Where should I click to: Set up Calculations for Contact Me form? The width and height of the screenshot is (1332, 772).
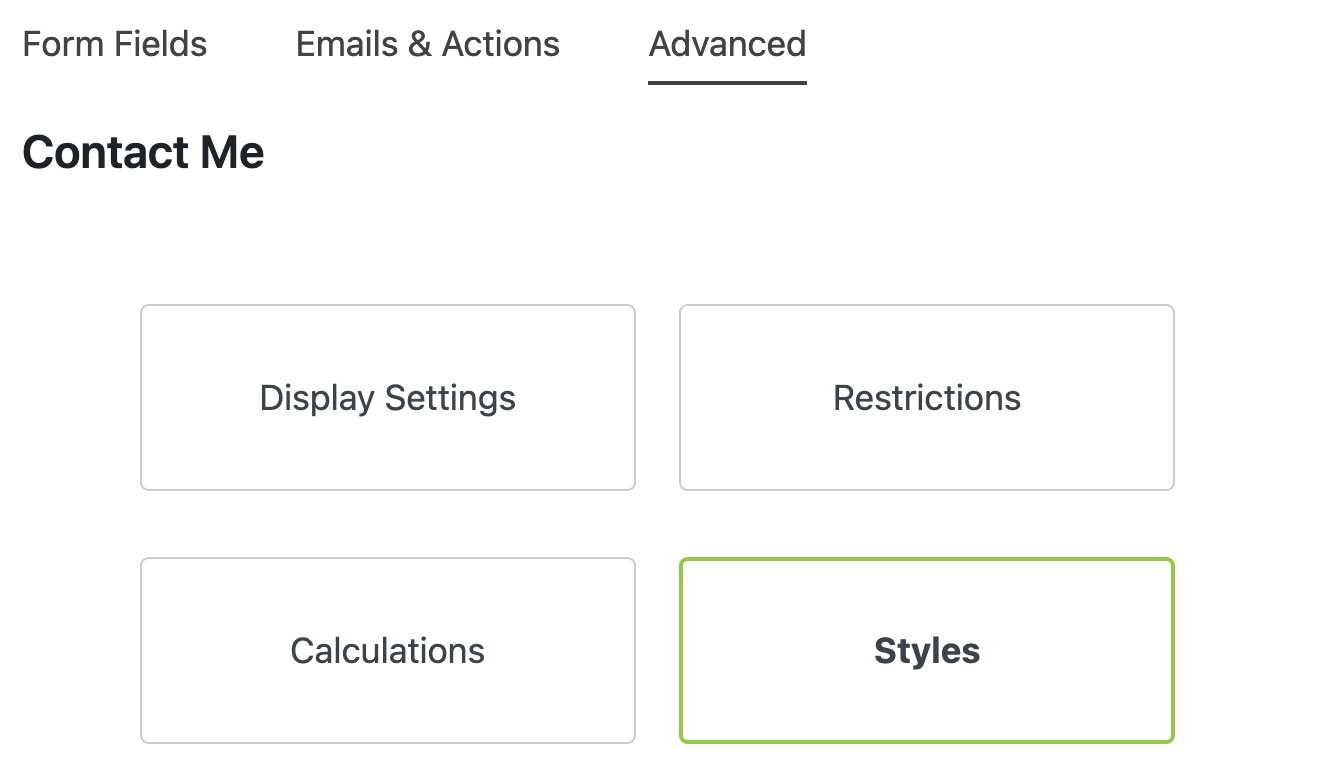[x=388, y=650]
